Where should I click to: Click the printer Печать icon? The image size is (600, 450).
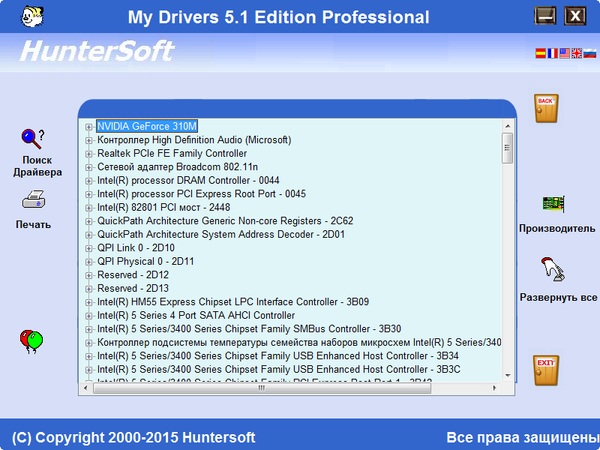point(32,200)
